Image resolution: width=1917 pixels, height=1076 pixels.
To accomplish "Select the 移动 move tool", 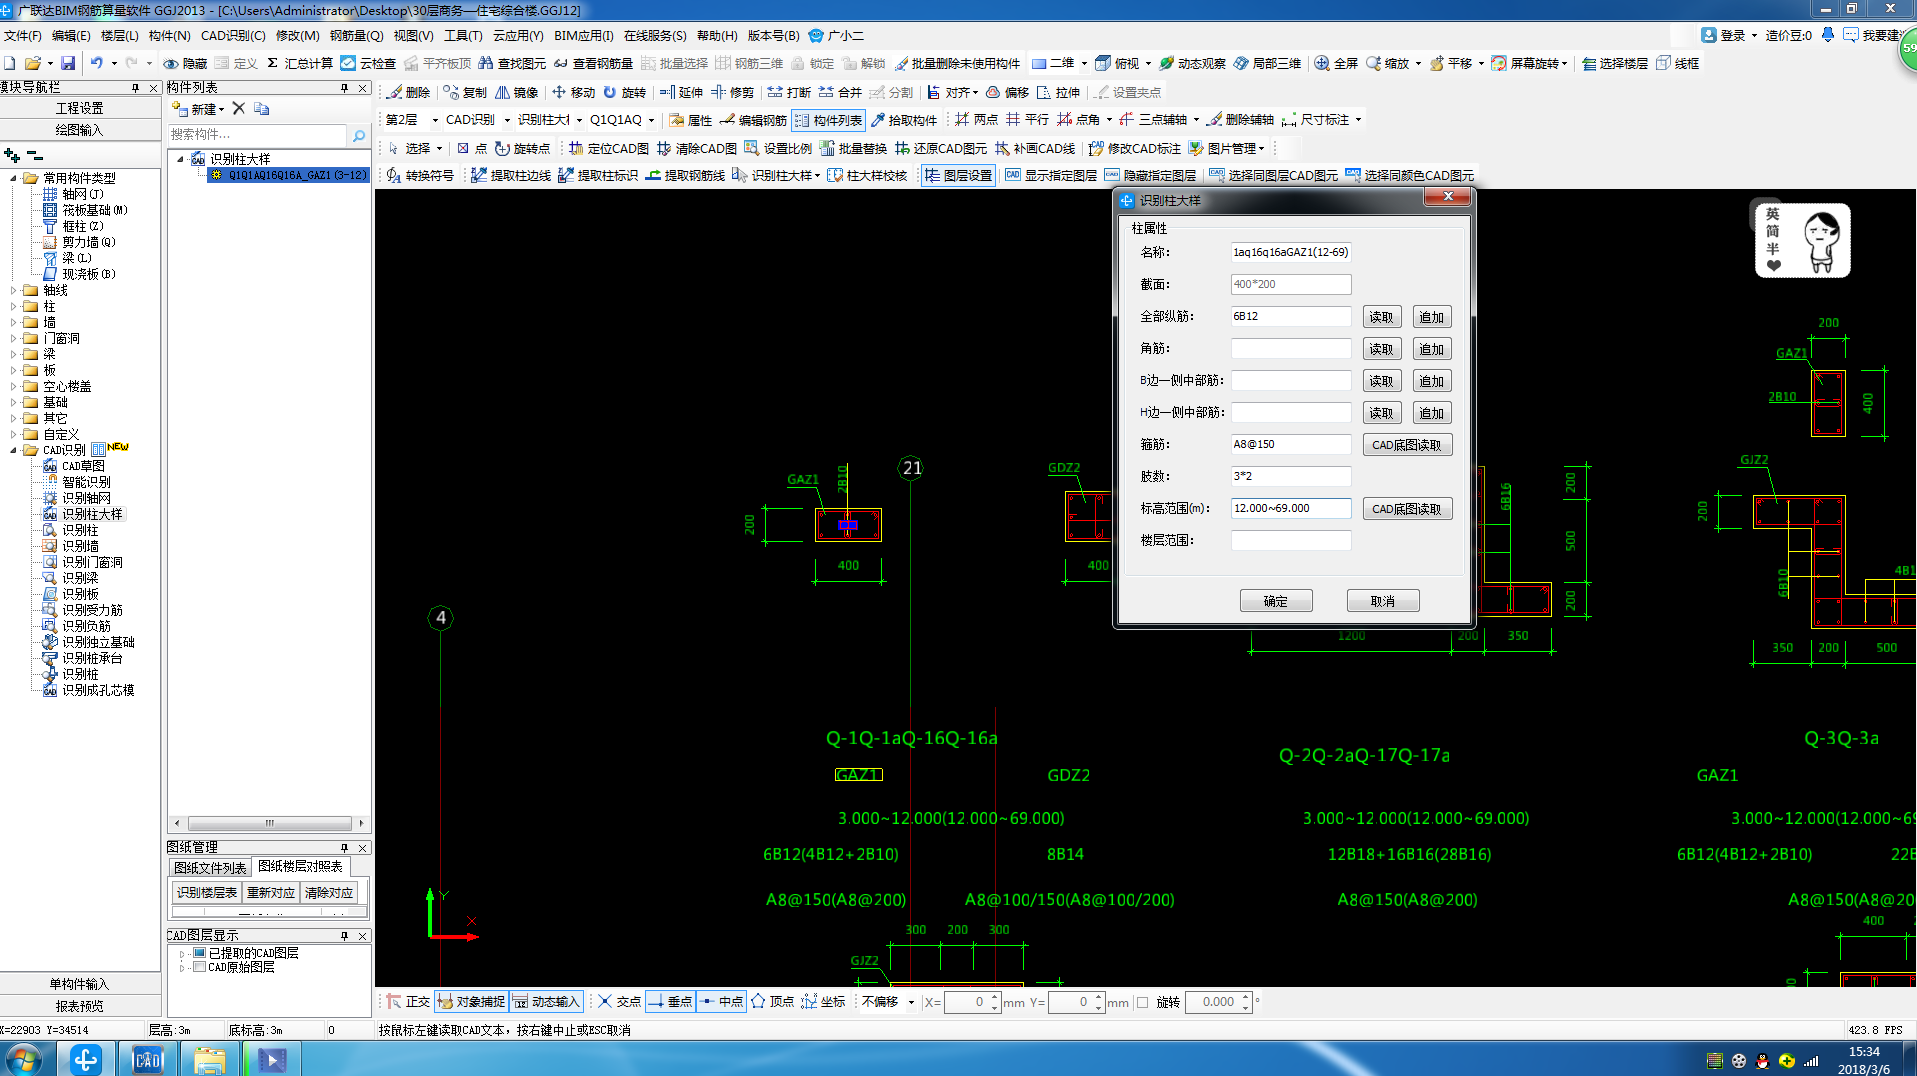I will (x=574, y=92).
